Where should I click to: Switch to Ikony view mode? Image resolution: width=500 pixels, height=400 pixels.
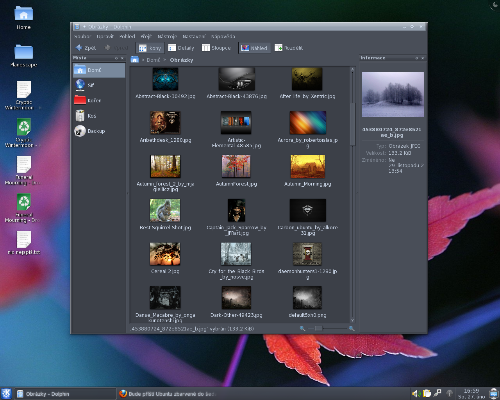tap(150, 48)
